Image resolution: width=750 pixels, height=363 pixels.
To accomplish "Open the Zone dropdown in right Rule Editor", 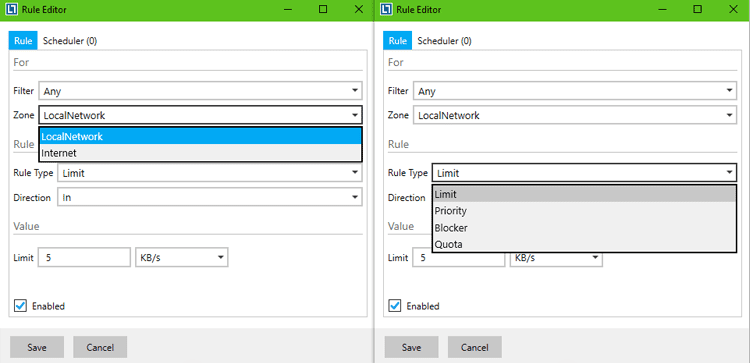I will pos(574,115).
